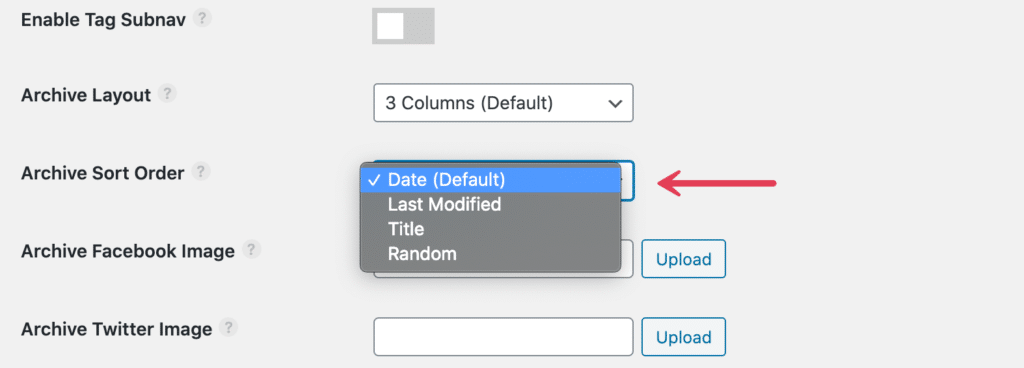
Task: Click the question mark next to Archive Sort Order
Action: point(201,172)
